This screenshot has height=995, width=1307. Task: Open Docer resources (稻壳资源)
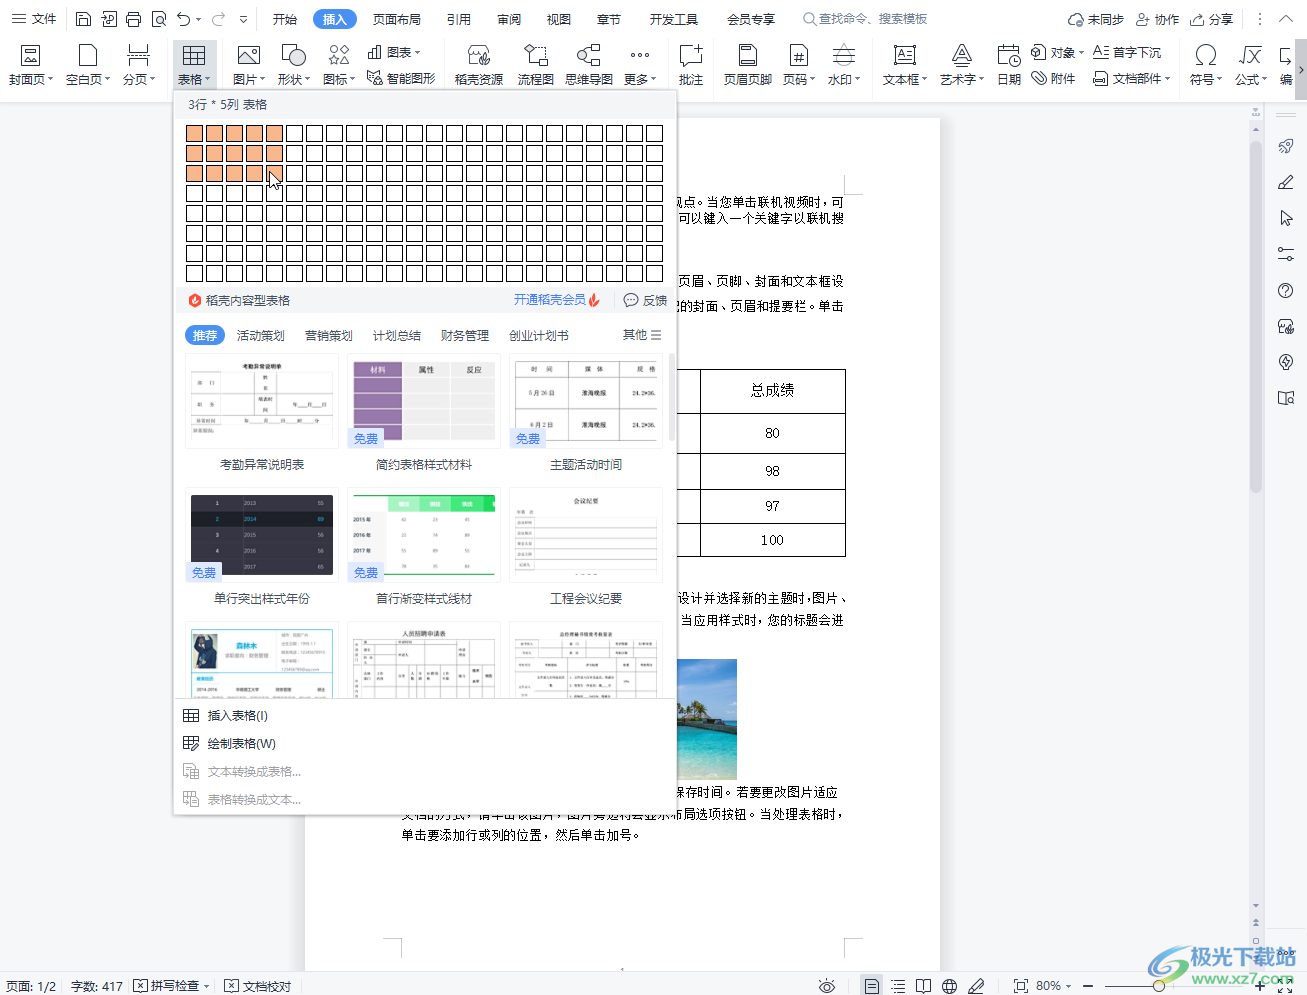pyautogui.click(x=479, y=65)
